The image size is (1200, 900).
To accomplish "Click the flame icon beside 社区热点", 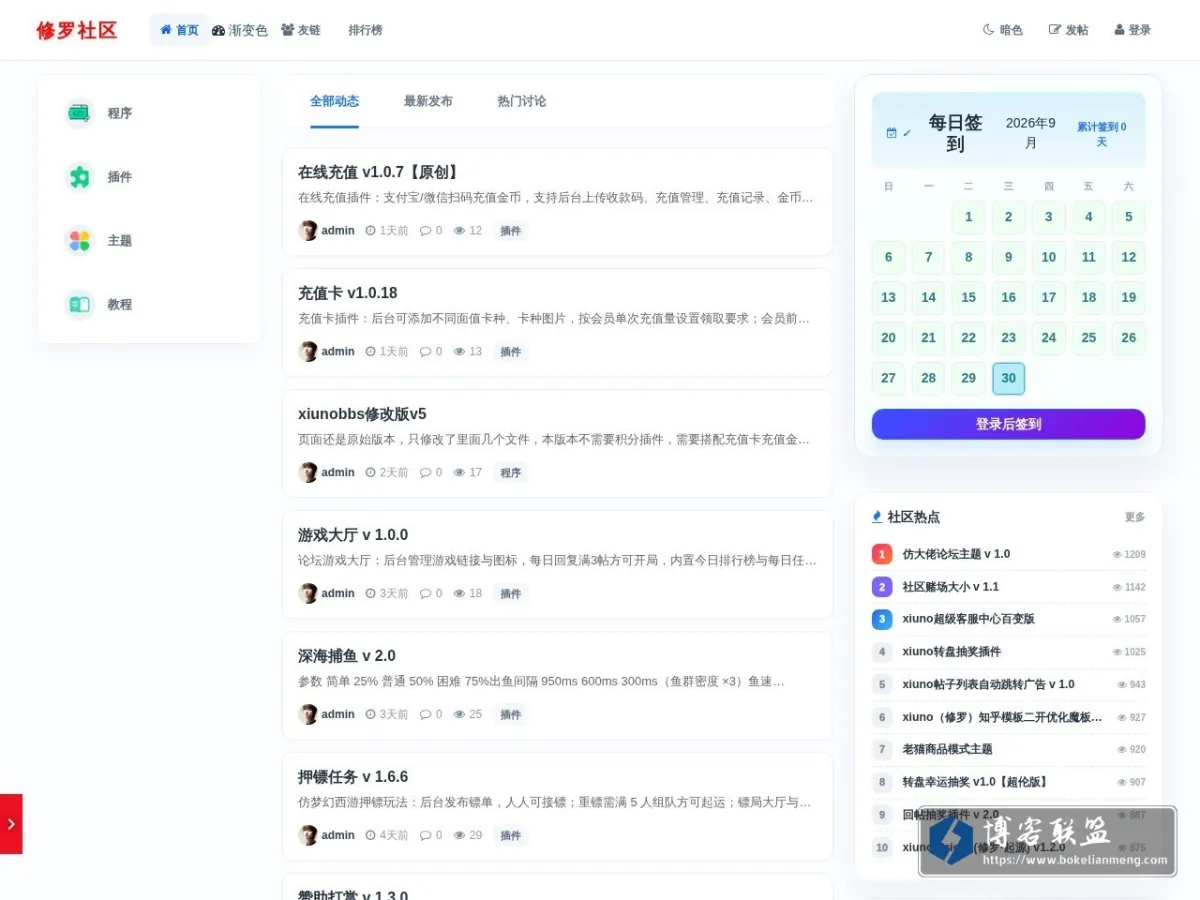I will [877, 517].
